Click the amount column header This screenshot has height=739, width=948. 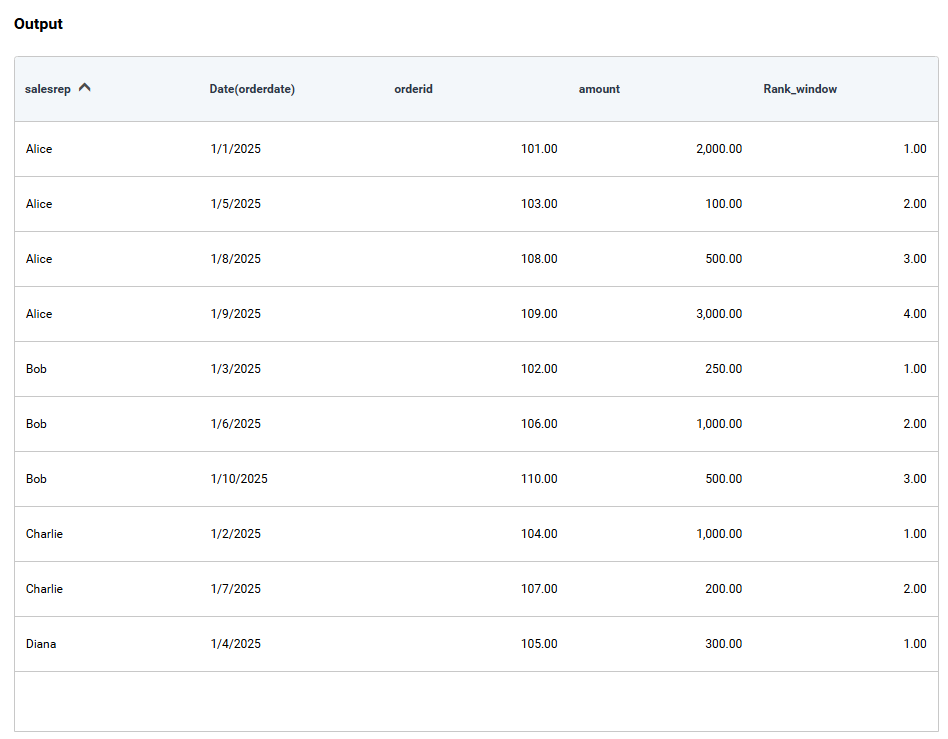599,89
